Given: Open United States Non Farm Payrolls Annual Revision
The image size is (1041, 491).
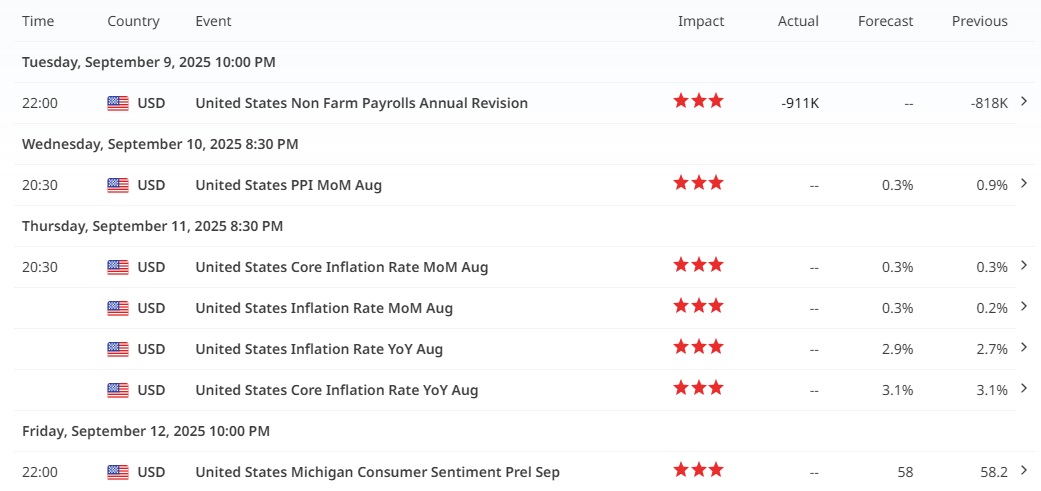Looking at the screenshot, I should tap(361, 103).
